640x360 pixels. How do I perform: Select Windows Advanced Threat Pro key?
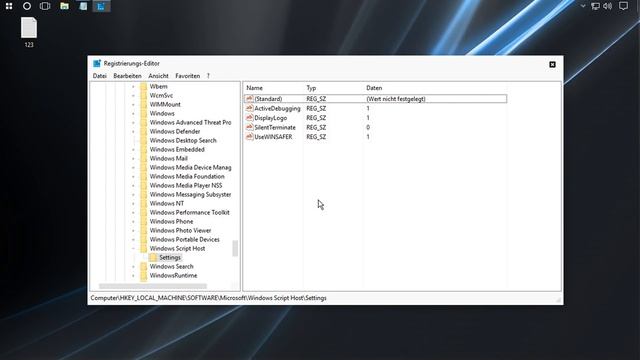click(x=190, y=122)
